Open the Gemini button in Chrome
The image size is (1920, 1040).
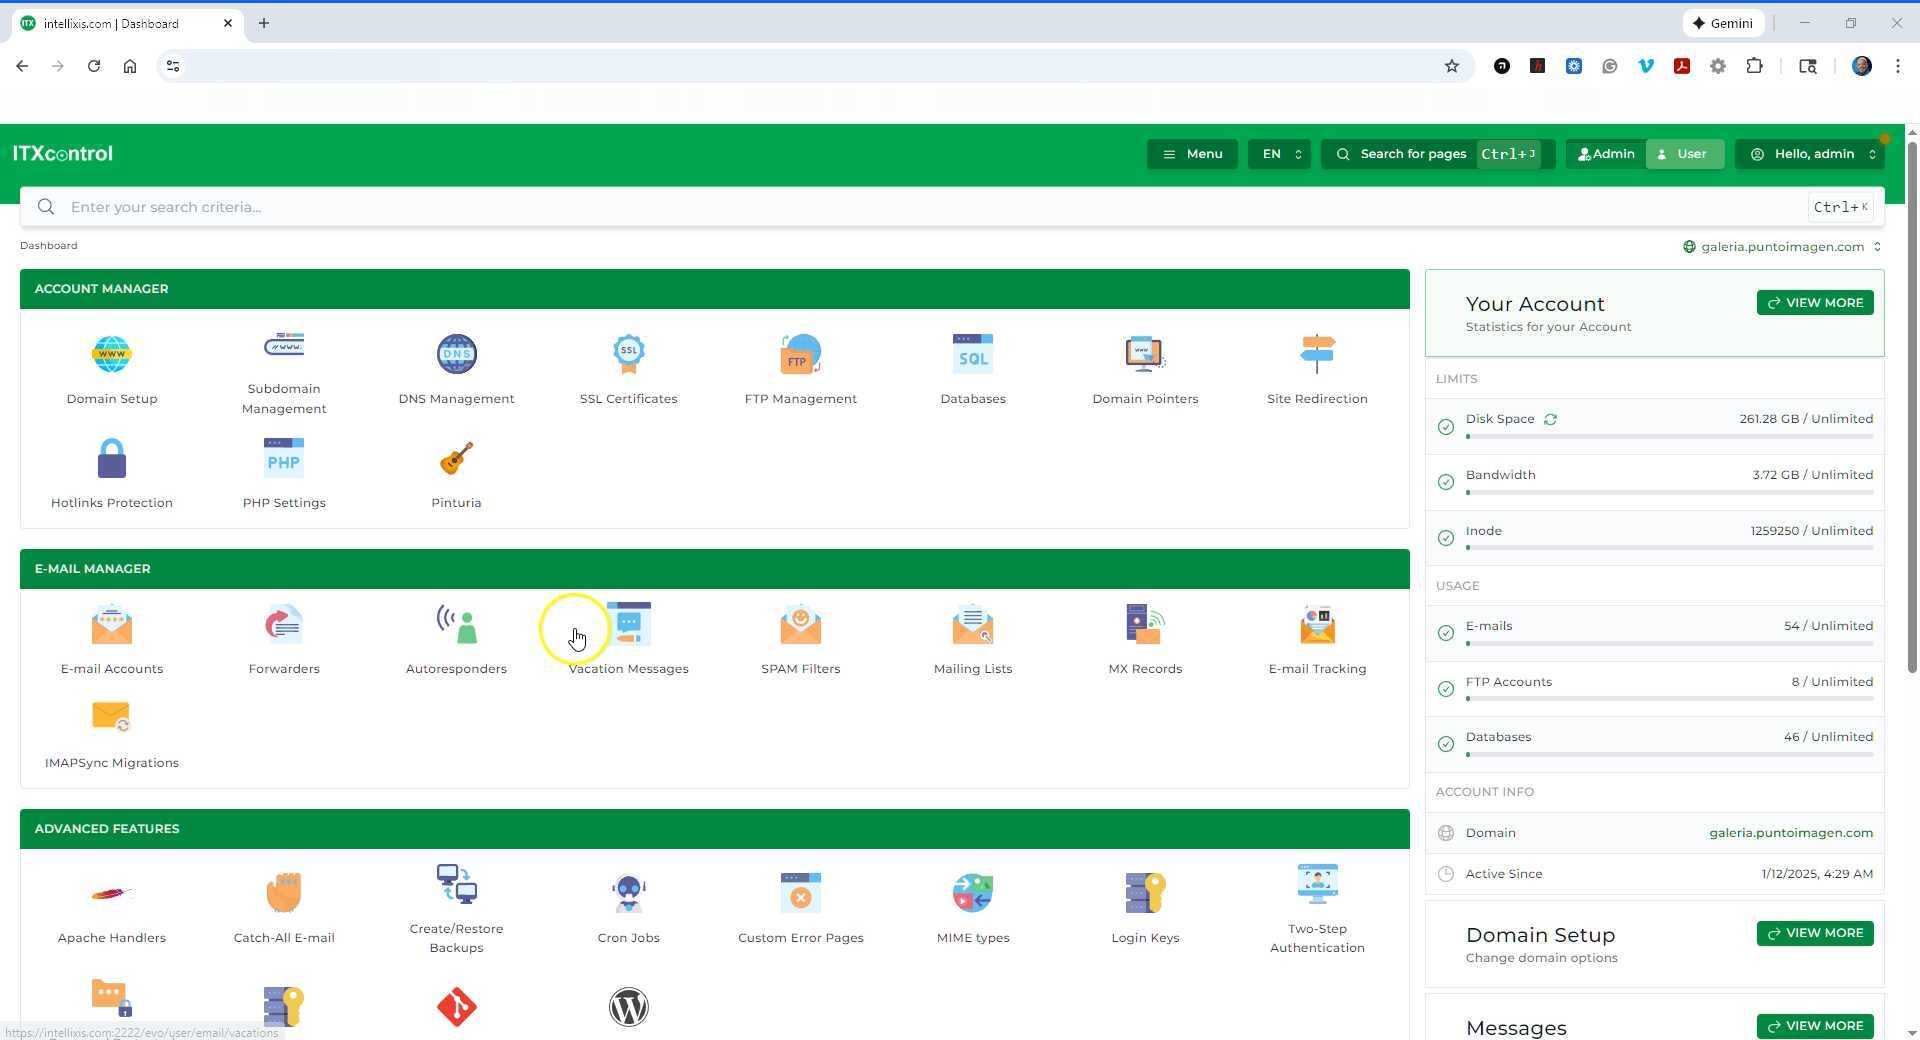[1723, 23]
